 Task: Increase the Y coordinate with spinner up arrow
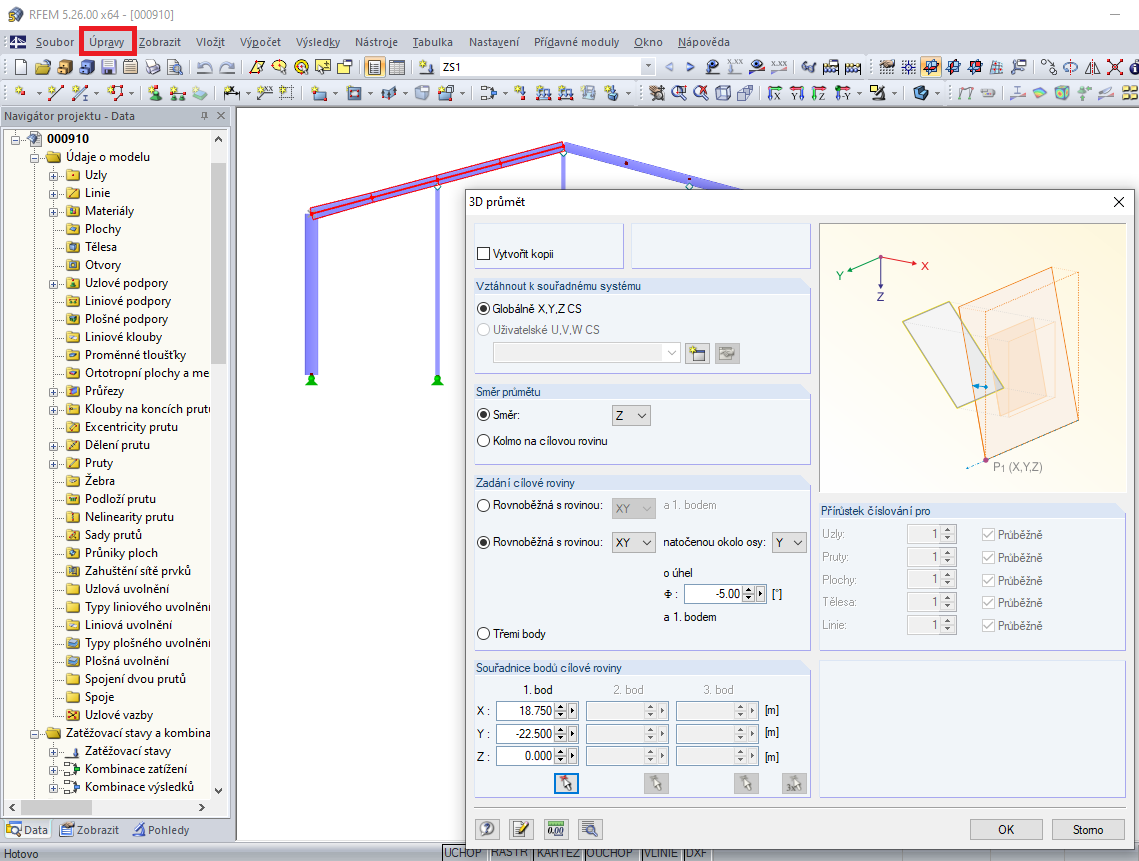(560, 729)
